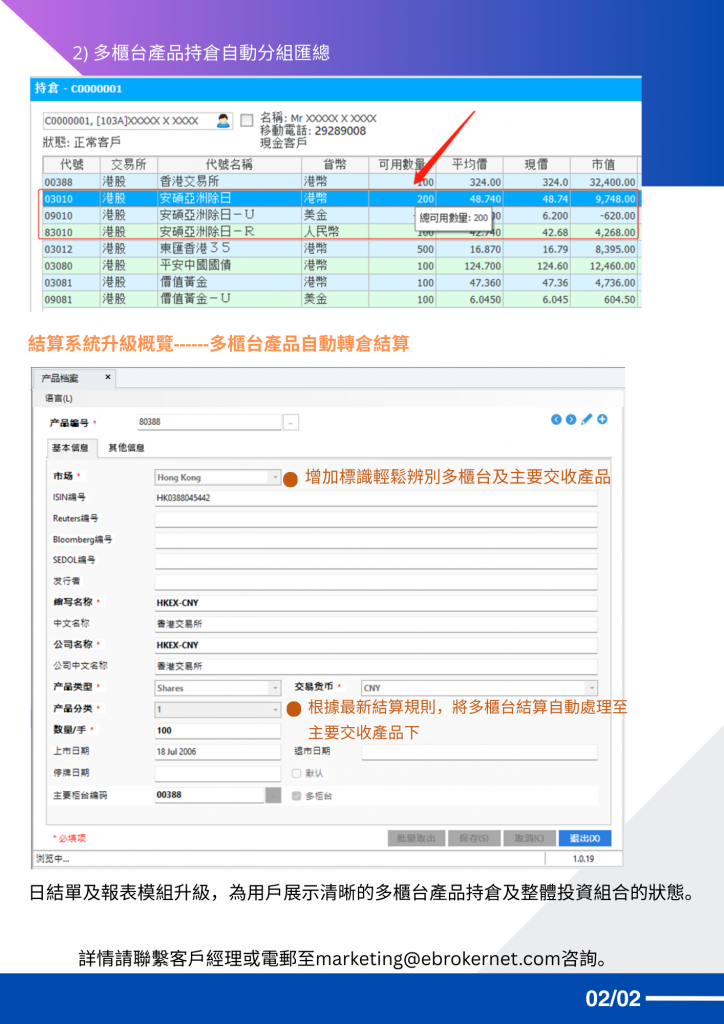Toggle the 默认 checkbox
Image resolution: width=724 pixels, height=1024 pixels.
(296, 773)
